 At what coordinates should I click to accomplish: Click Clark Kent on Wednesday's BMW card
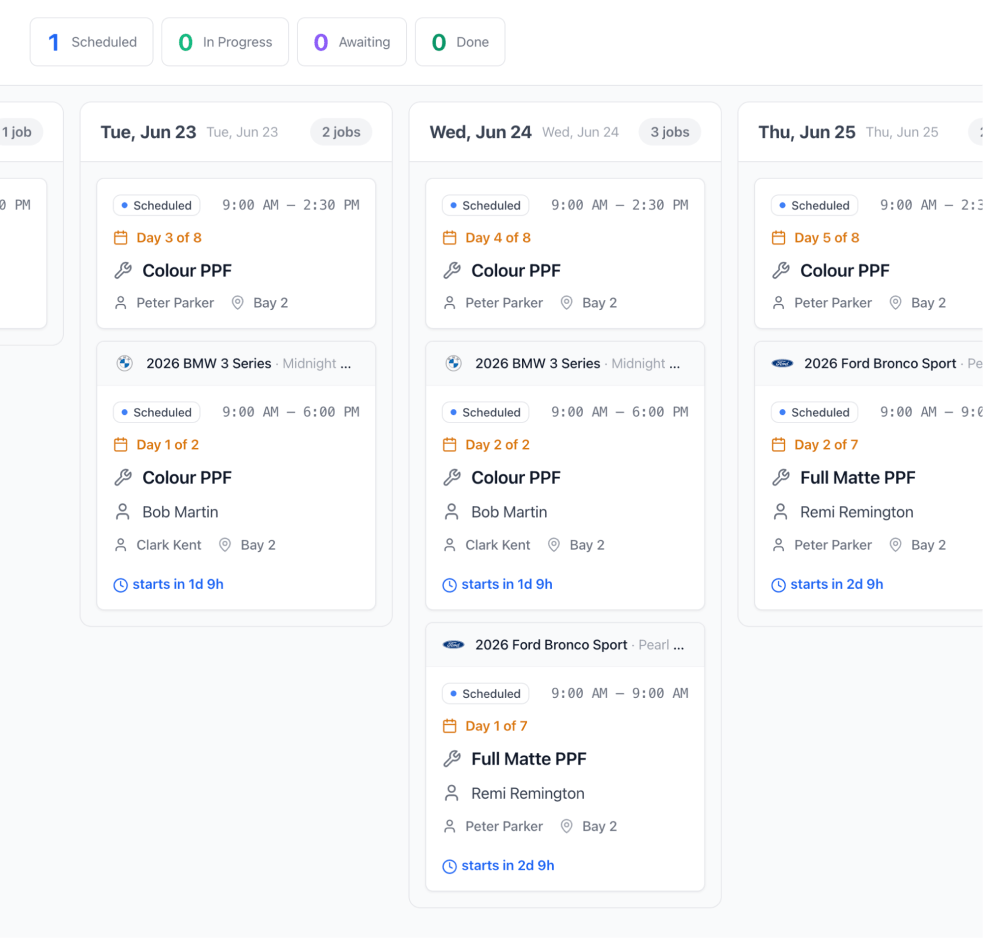498,545
